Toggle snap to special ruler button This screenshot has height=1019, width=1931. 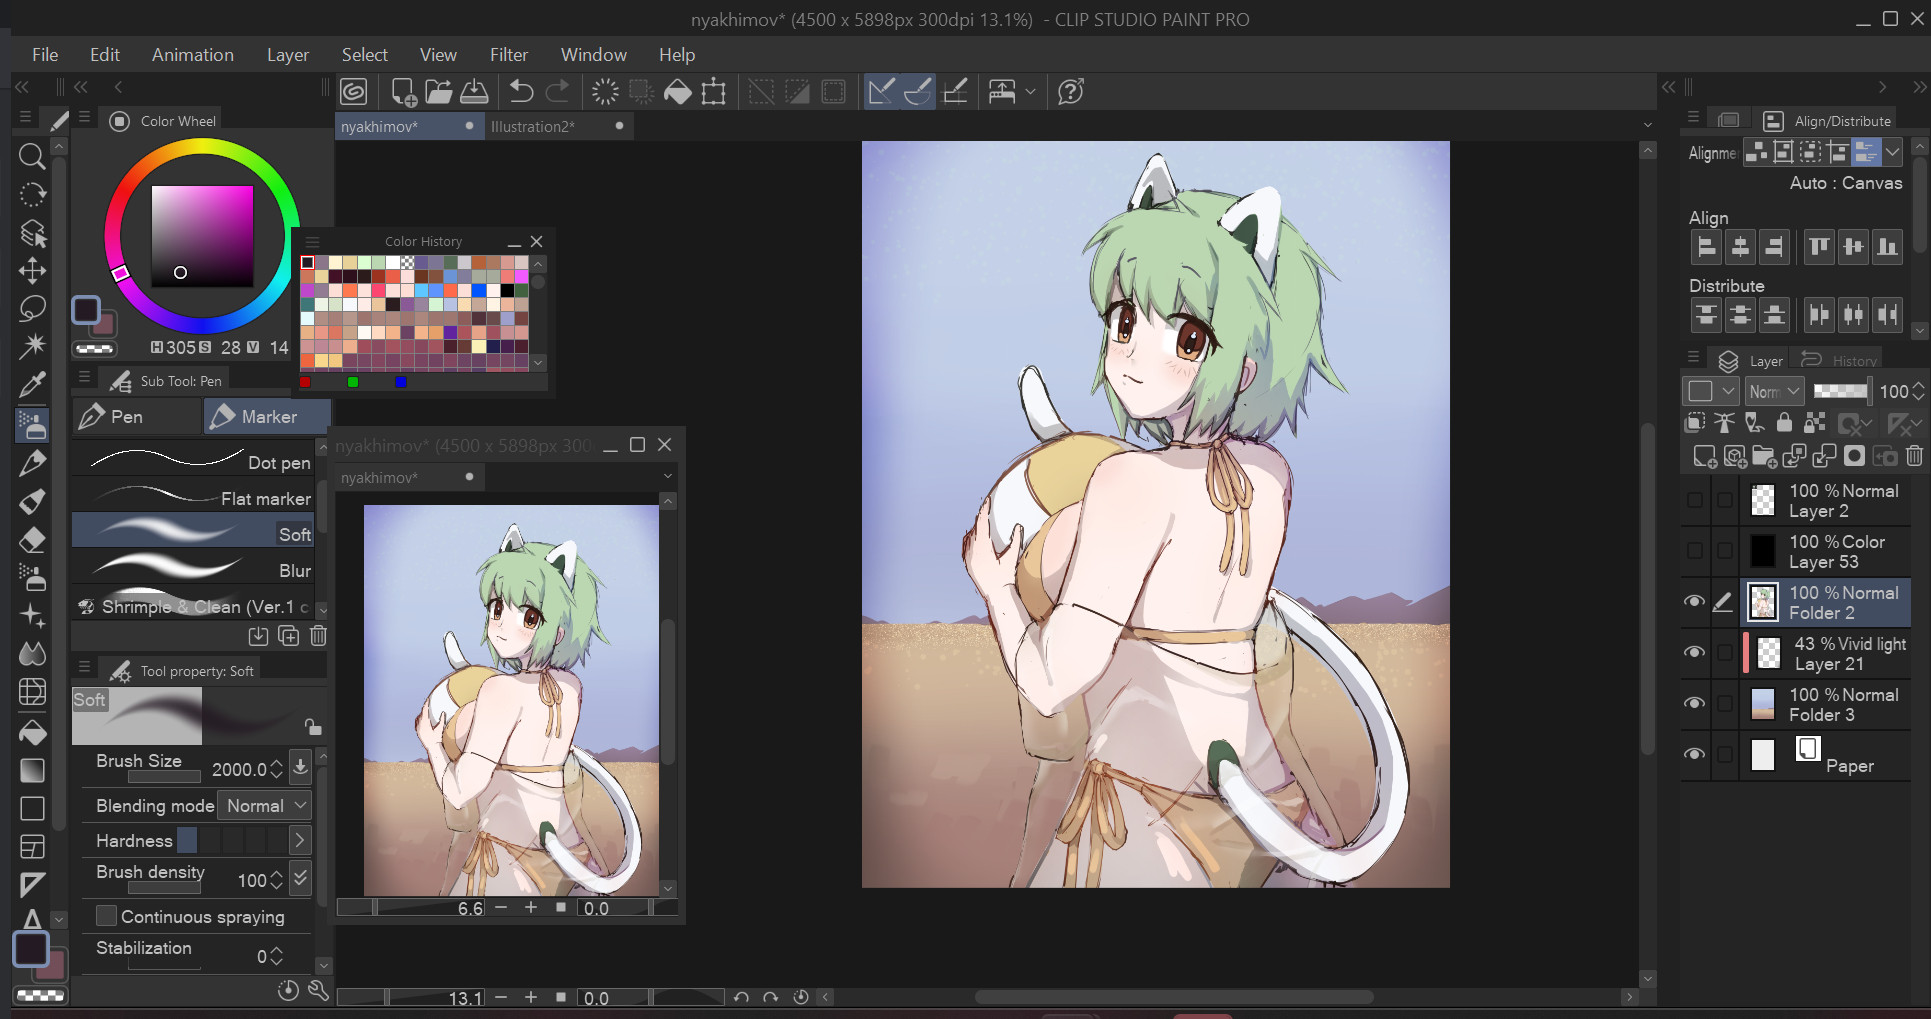point(917,92)
